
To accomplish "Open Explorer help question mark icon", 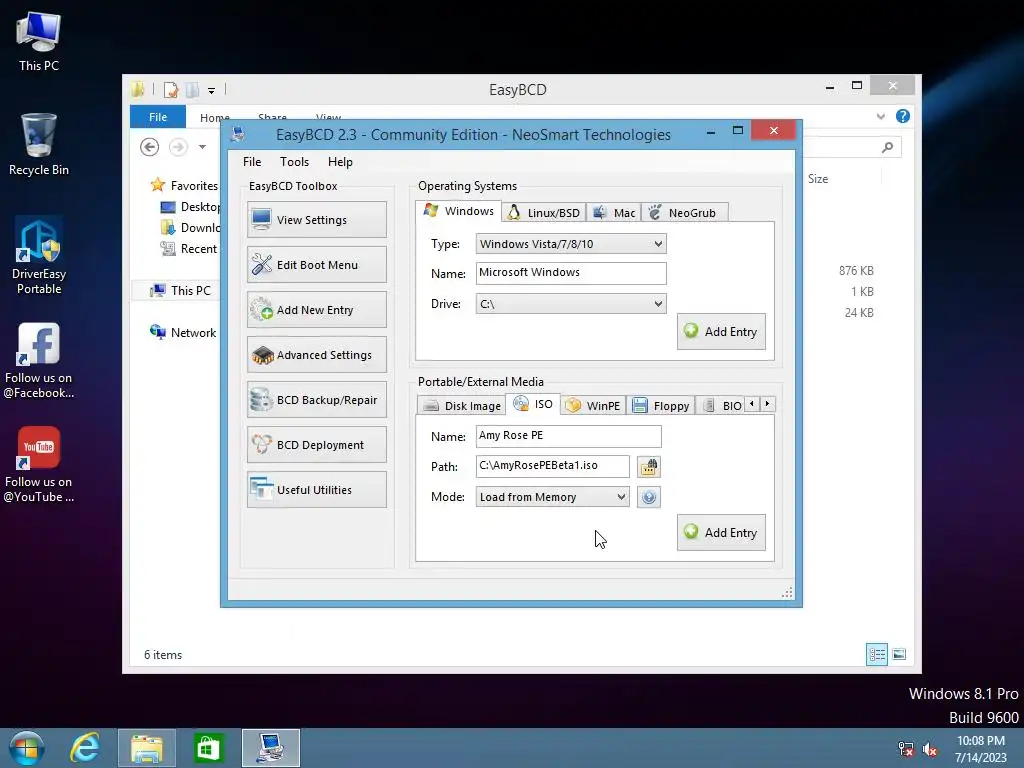I will [903, 116].
